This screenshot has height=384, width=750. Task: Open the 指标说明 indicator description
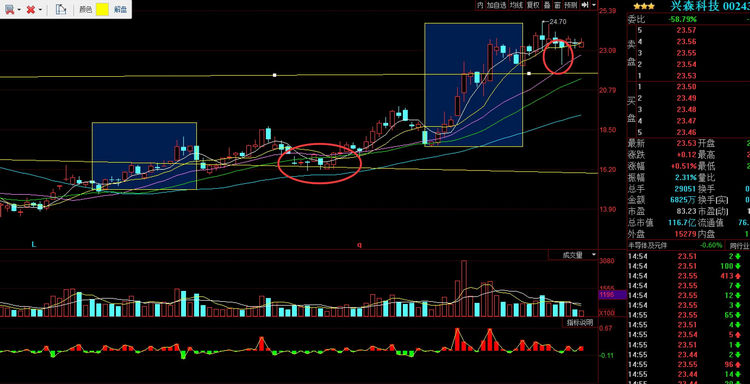tap(580, 322)
